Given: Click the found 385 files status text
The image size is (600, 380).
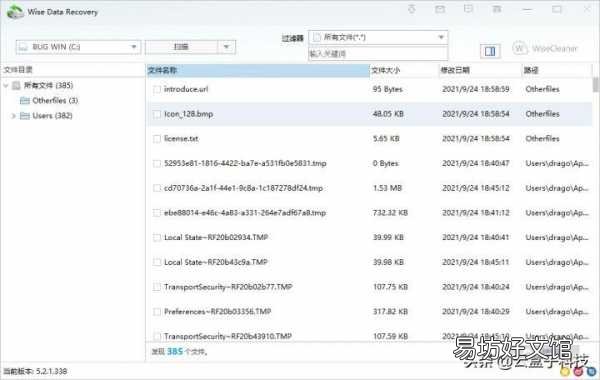Looking at the screenshot, I should coord(179,351).
